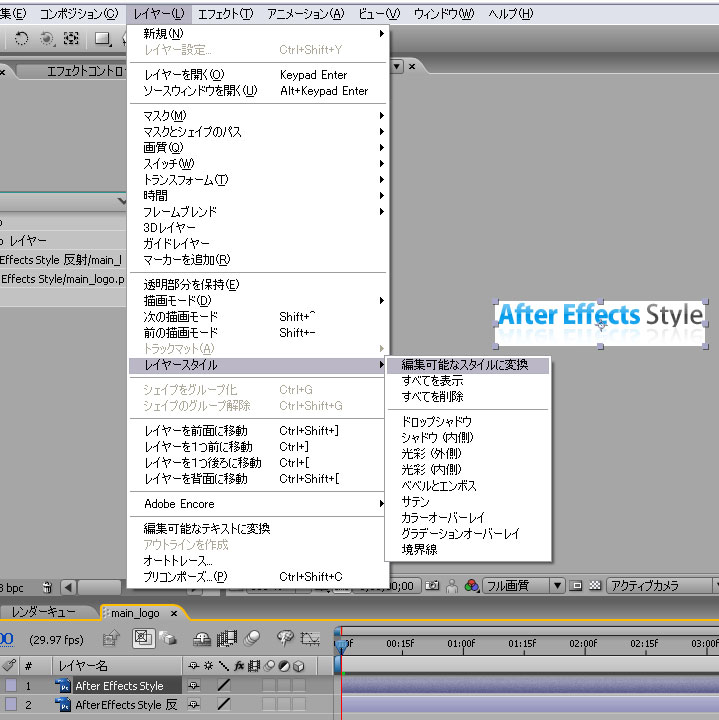This screenshot has height=720, width=719.
Task: Click the Region of Interest icon
Action: 576,585
